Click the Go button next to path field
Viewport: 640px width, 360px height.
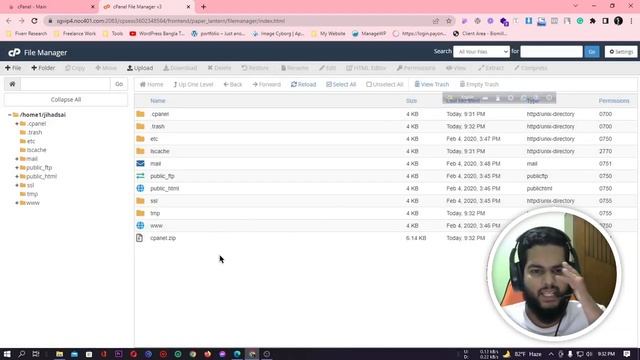click(x=119, y=84)
